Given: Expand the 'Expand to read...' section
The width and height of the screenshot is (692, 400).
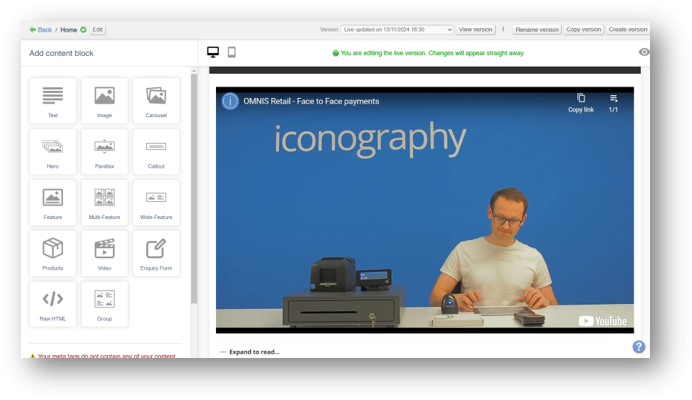Looking at the screenshot, I should point(250,352).
